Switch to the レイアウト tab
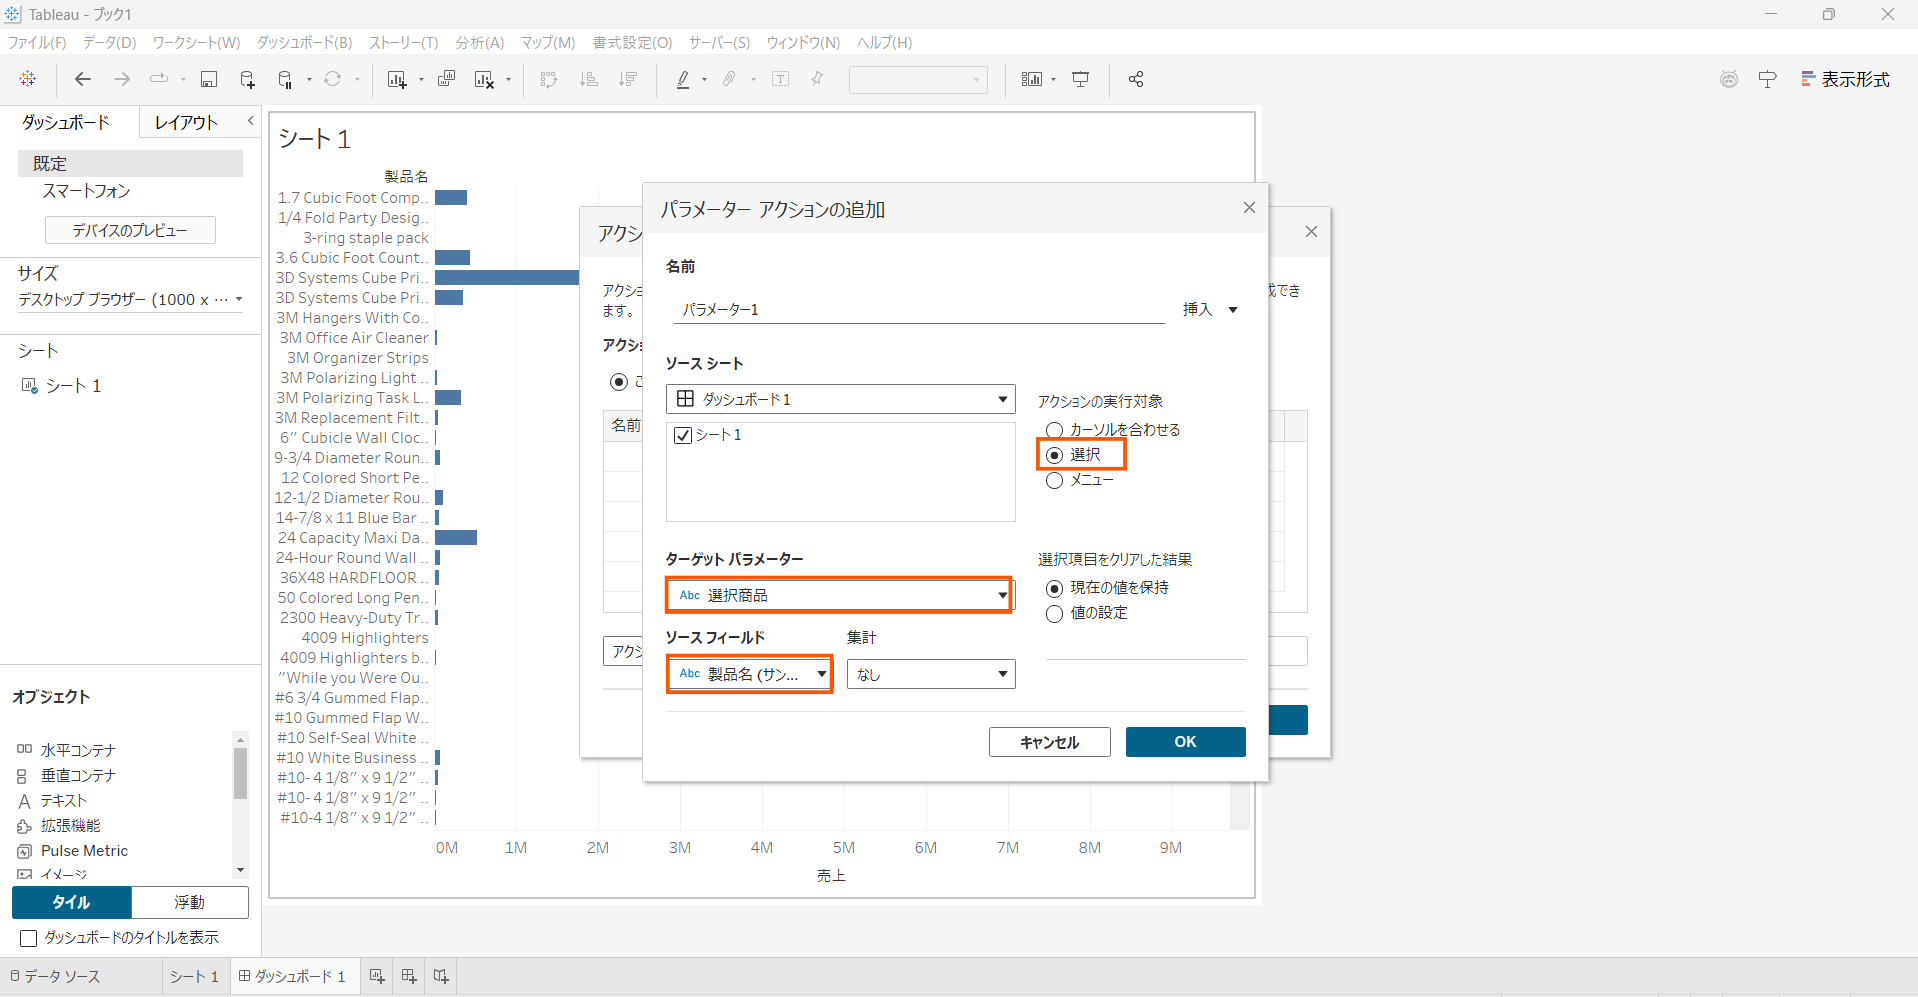The height and width of the screenshot is (997, 1918). pyautogui.click(x=186, y=122)
